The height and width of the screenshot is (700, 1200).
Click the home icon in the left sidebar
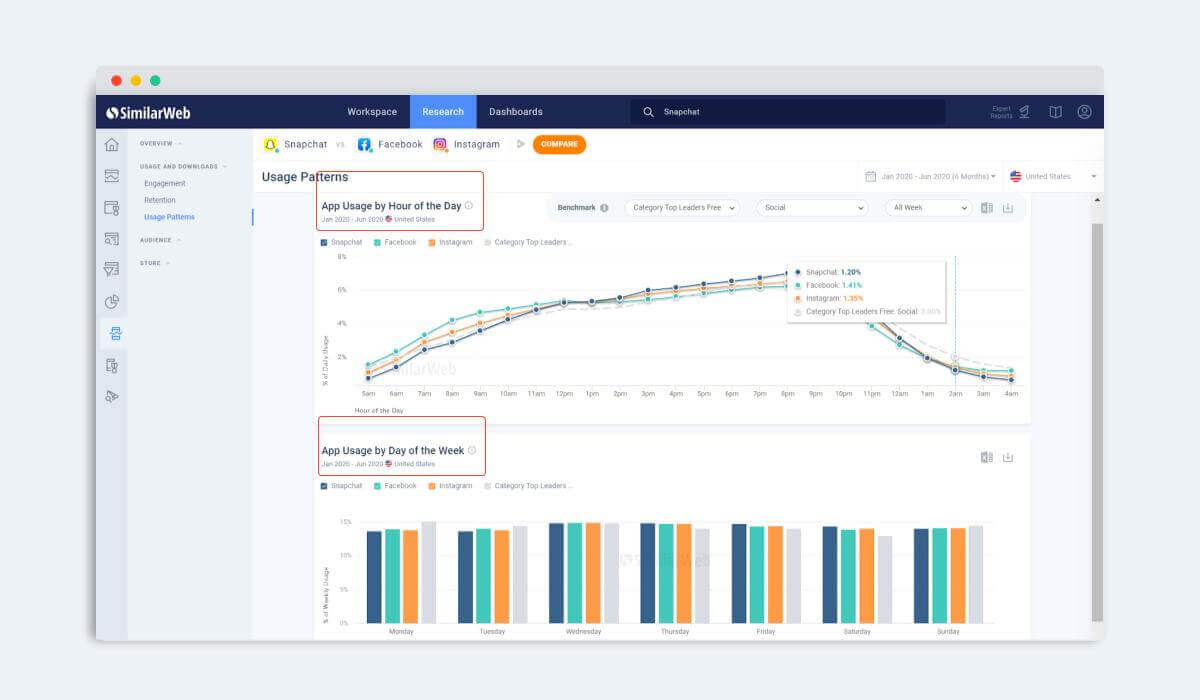pyautogui.click(x=111, y=145)
